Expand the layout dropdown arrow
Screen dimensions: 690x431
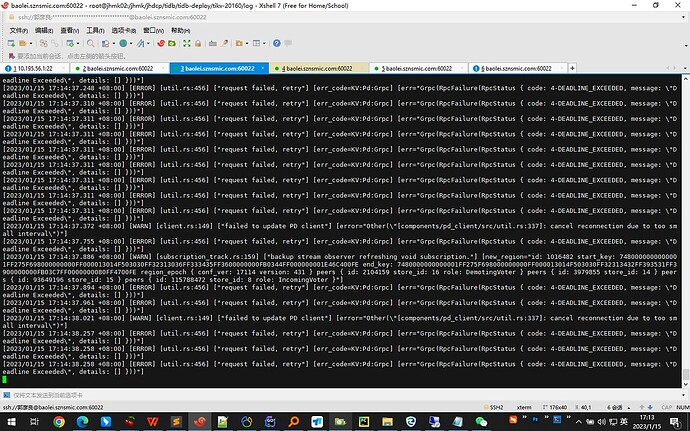(264, 43)
